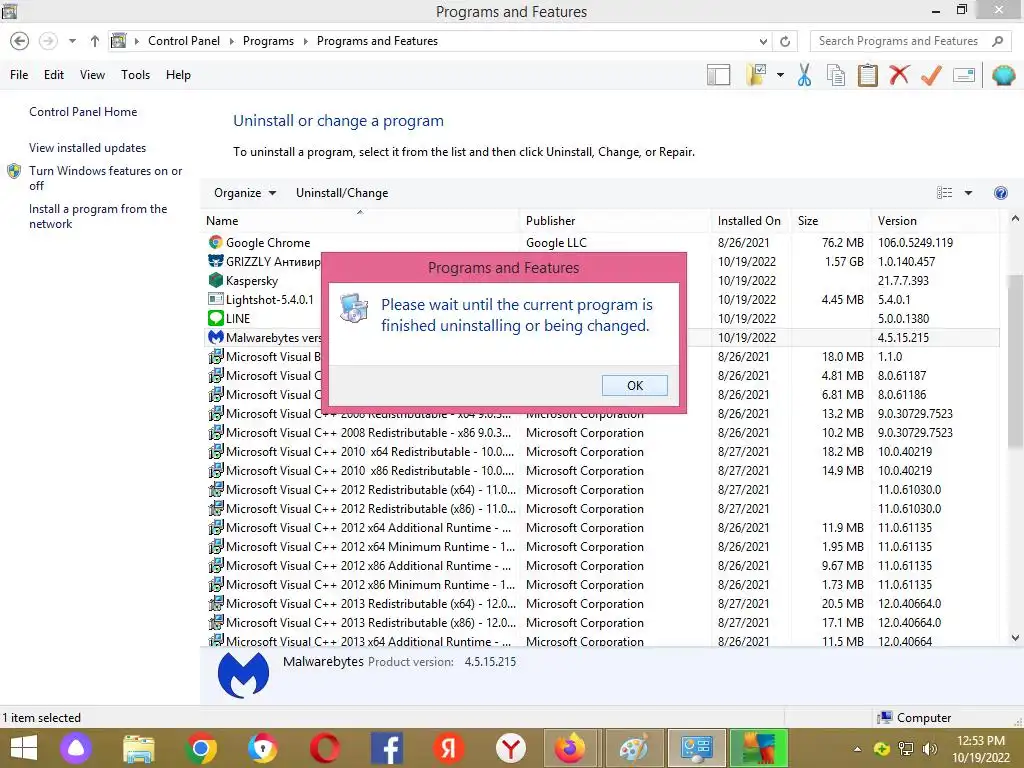Screen dimensions: 1024x768
Task: Click the folder options toolbar icon
Action: tap(756, 75)
